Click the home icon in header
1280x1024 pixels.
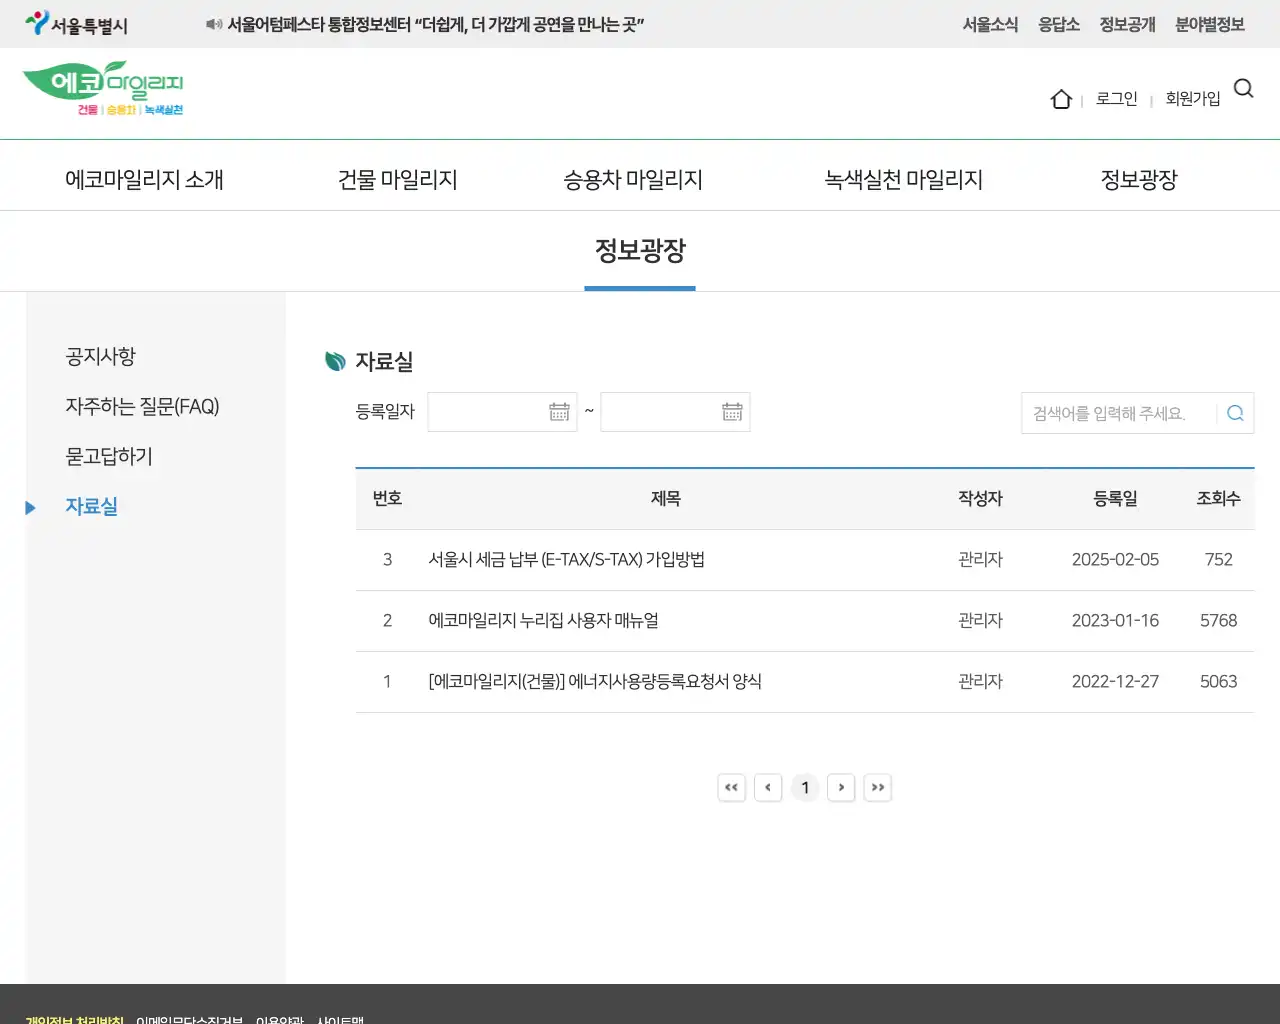point(1061,99)
